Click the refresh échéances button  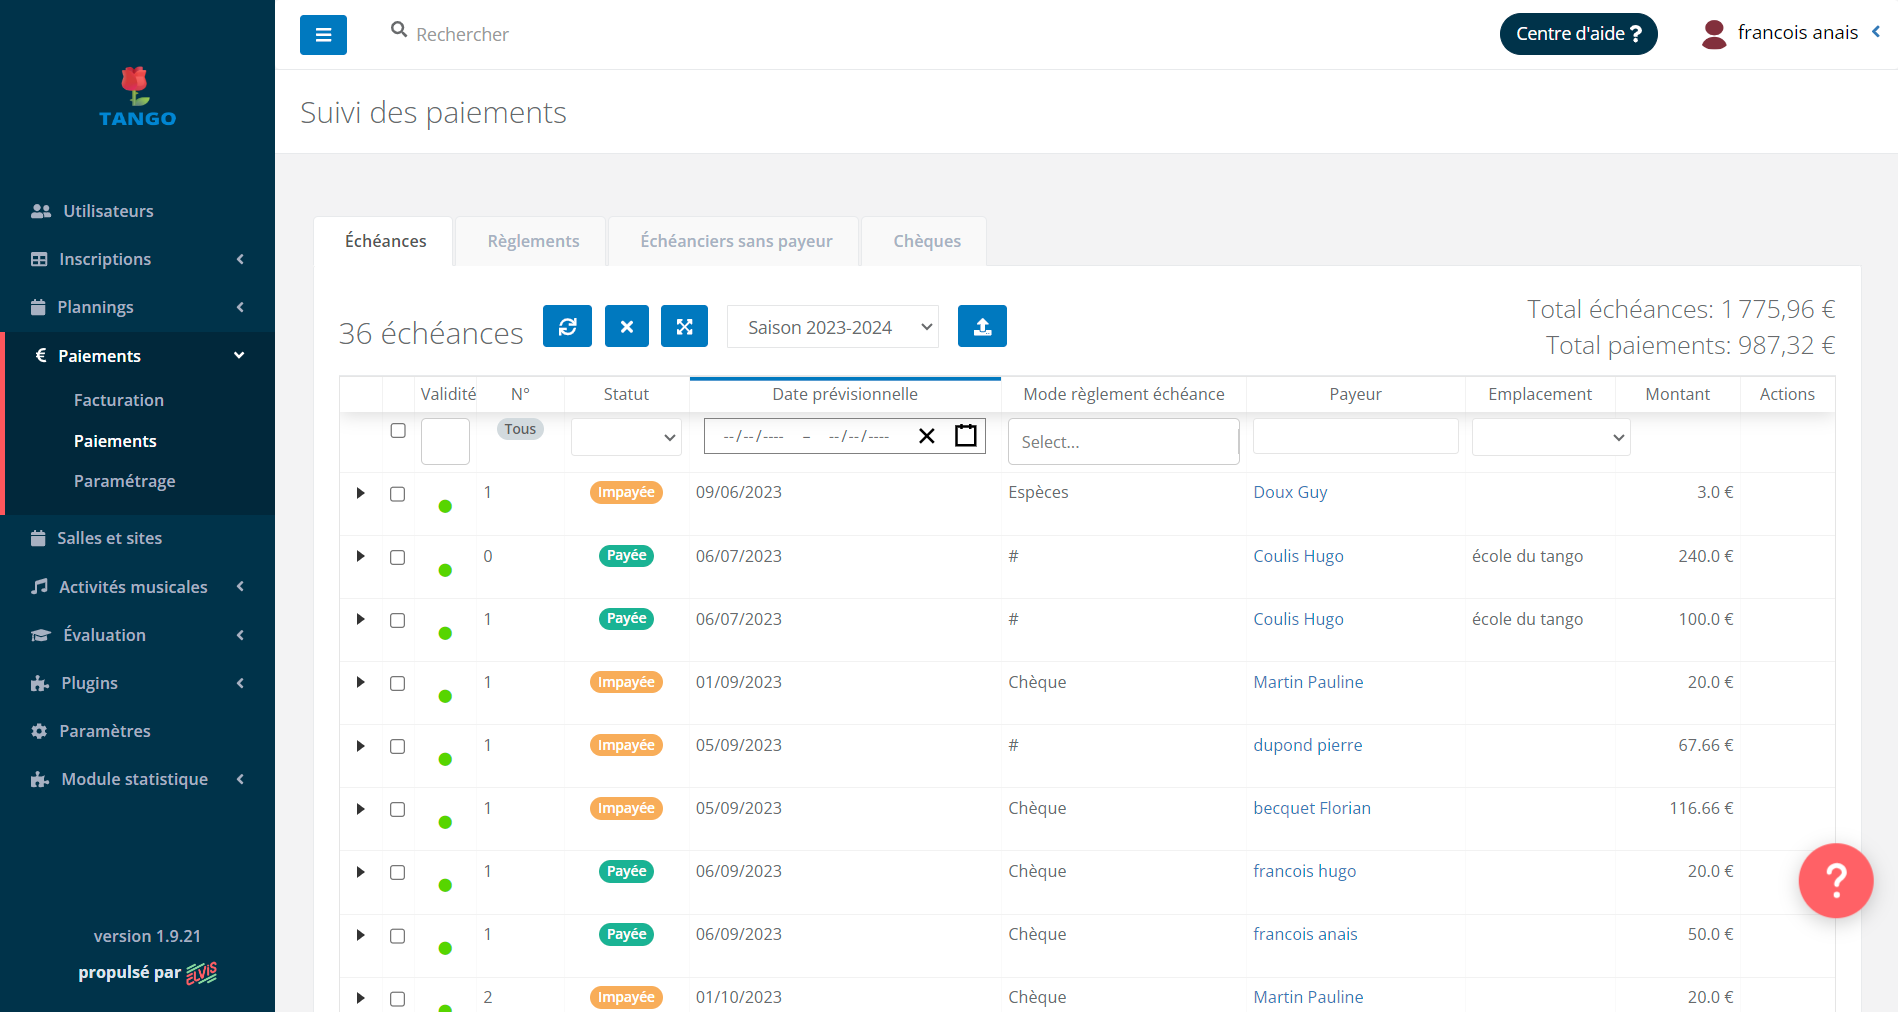coord(567,326)
